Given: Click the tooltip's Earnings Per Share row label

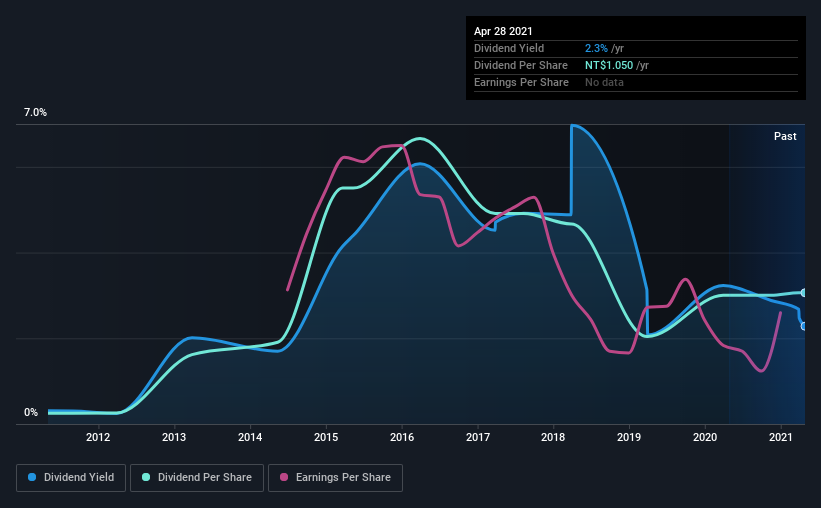Looking at the screenshot, I should (x=521, y=82).
